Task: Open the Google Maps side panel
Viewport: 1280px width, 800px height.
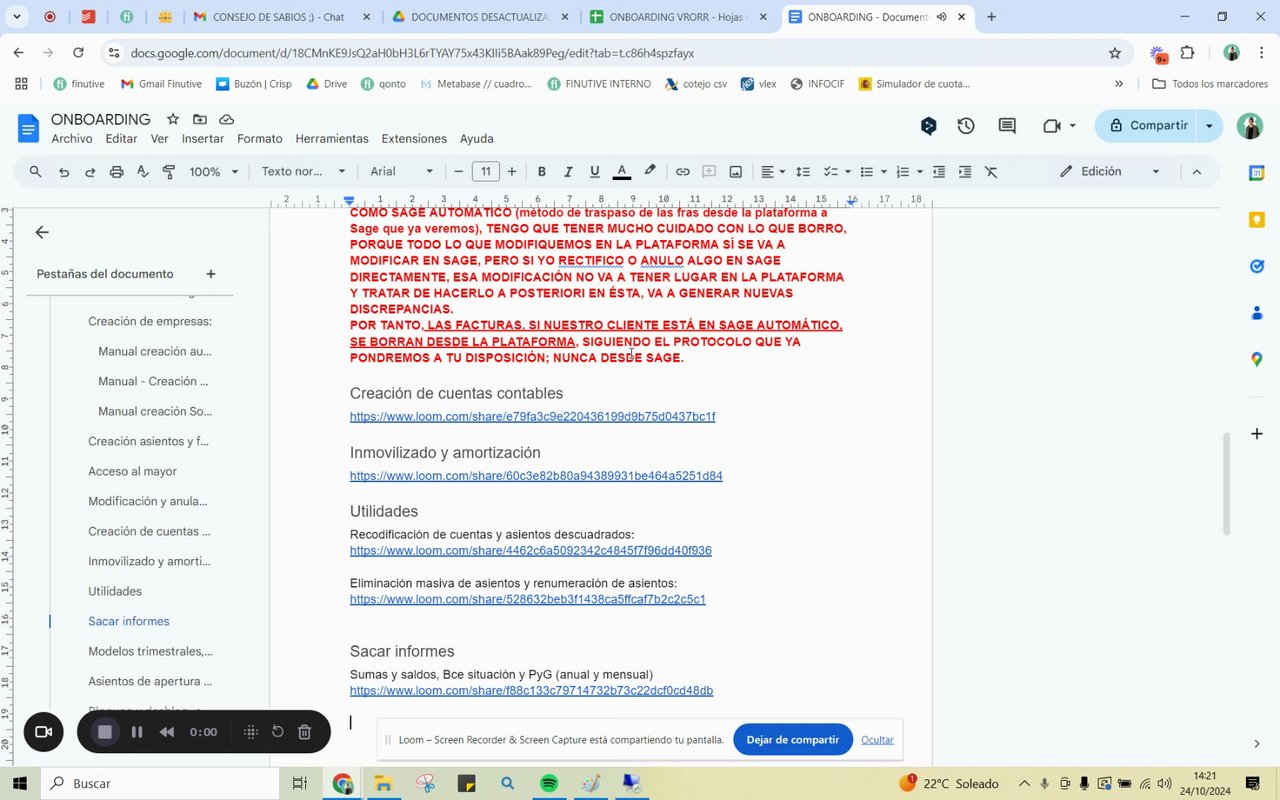Action: pyautogui.click(x=1257, y=359)
